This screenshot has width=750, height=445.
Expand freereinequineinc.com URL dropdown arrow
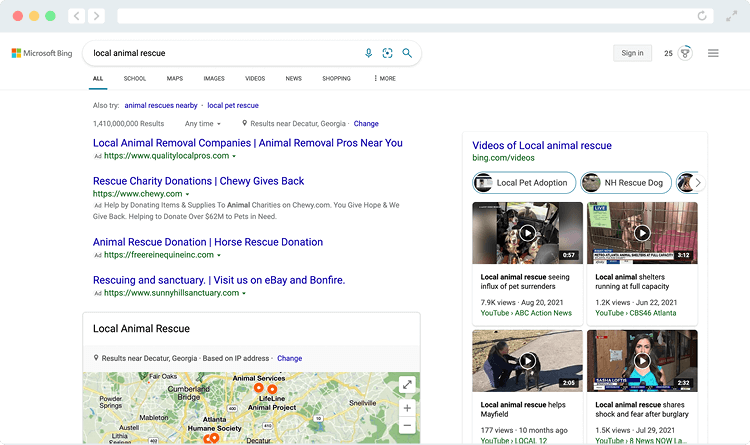tap(219, 256)
